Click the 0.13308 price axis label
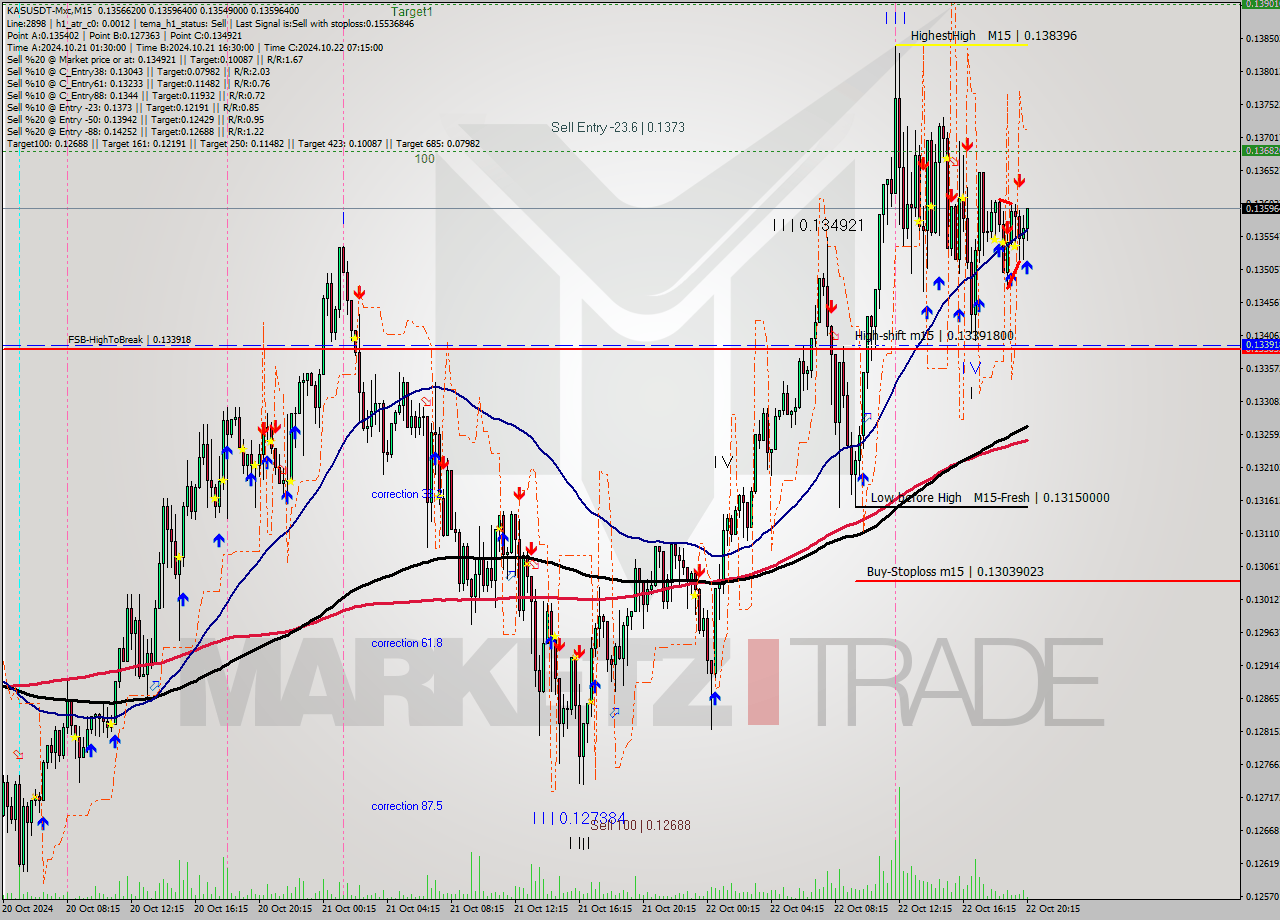Screen dimensions: 1280x920 [1262, 402]
